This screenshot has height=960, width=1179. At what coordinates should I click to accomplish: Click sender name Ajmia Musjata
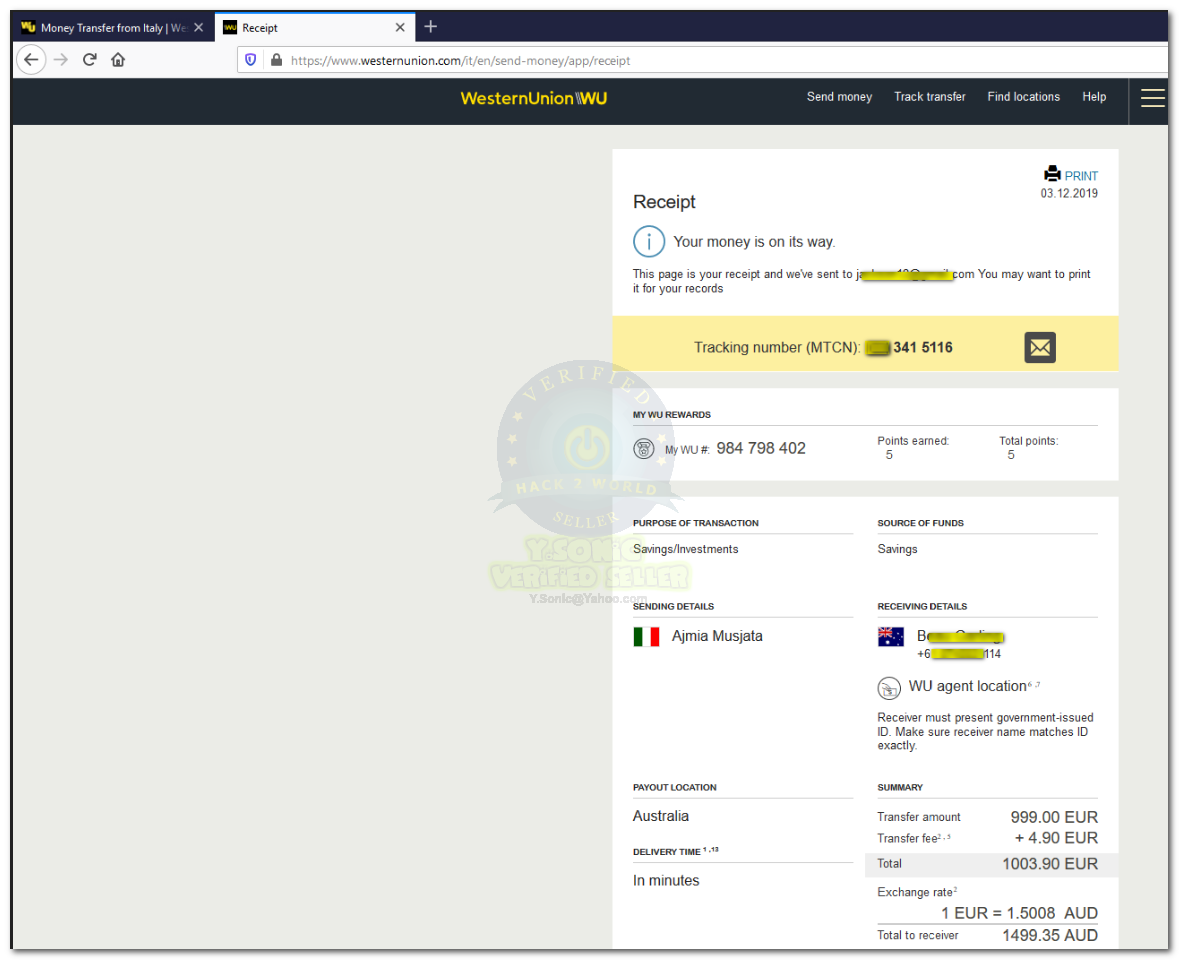tap(717, 636)
